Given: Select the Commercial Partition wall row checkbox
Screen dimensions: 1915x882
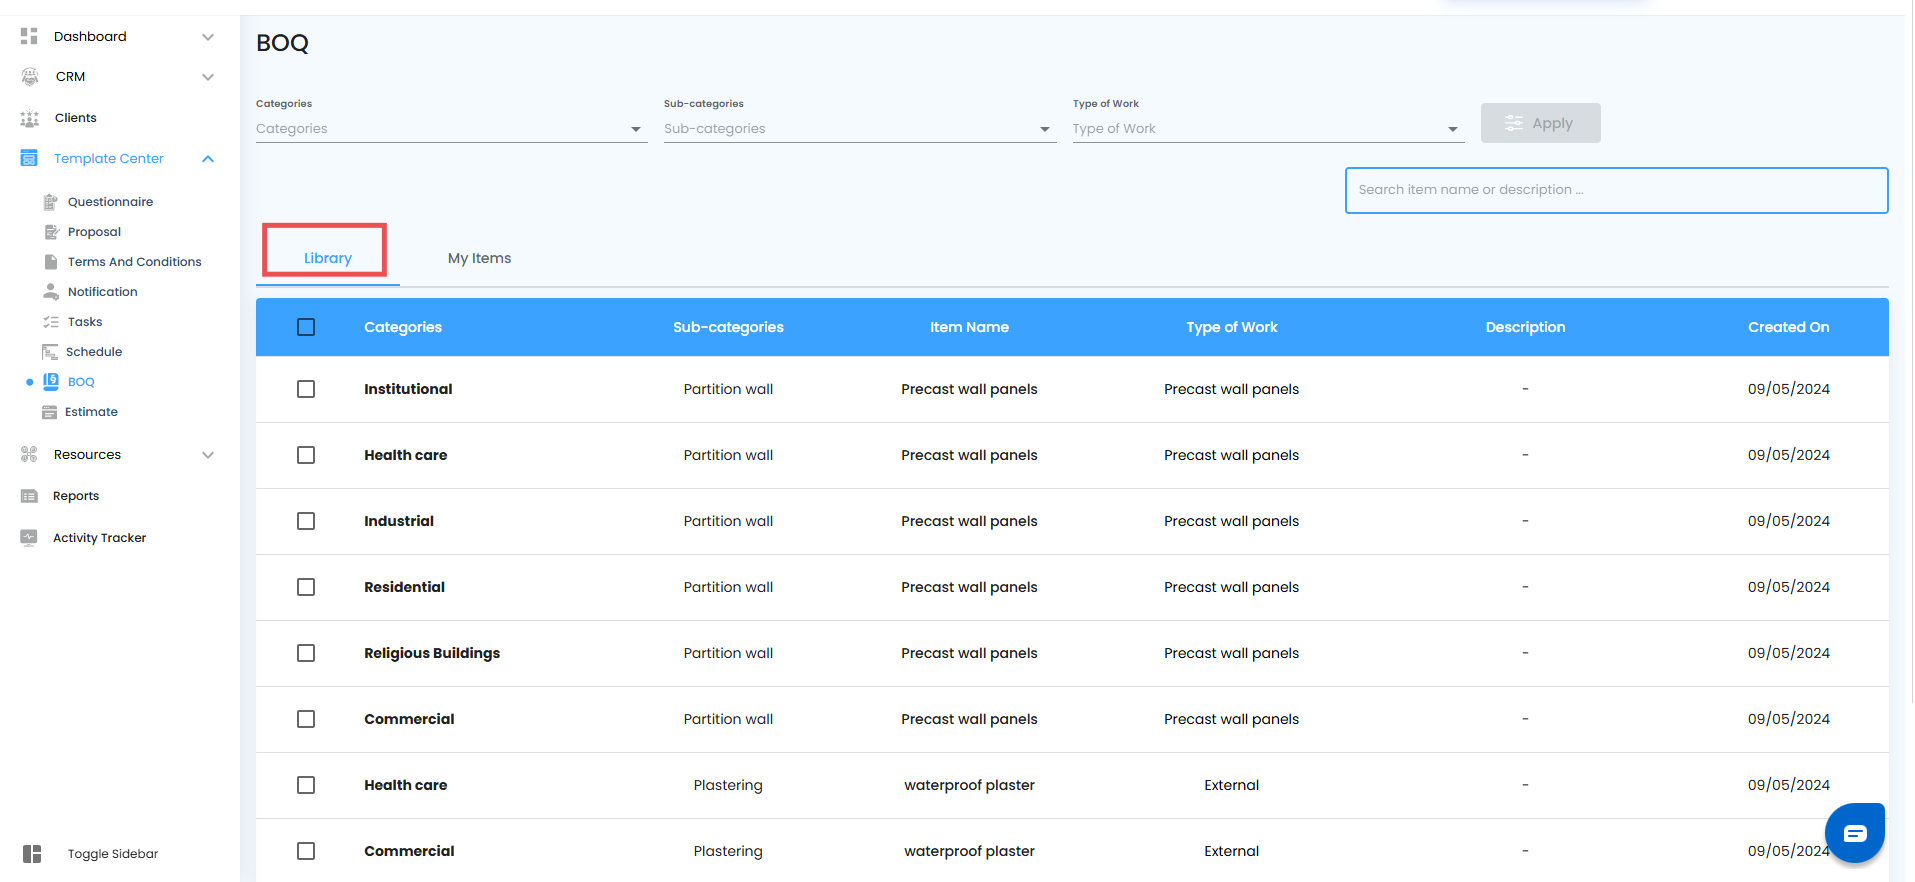Looking at the screenshot, I should point(306,719).
